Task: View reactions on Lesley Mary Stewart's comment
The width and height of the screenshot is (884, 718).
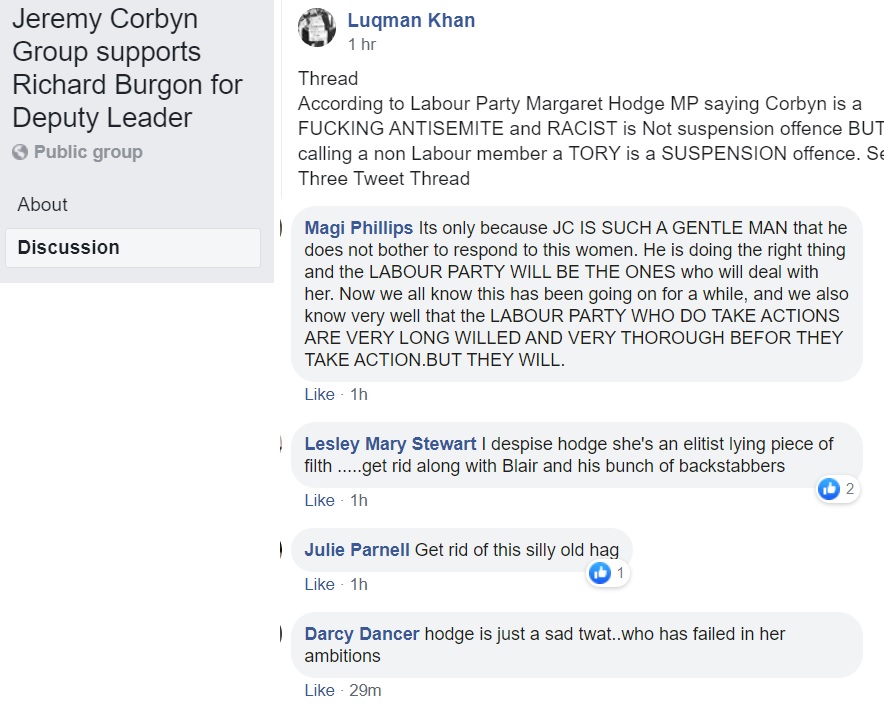Action: [x=838, y=489]
